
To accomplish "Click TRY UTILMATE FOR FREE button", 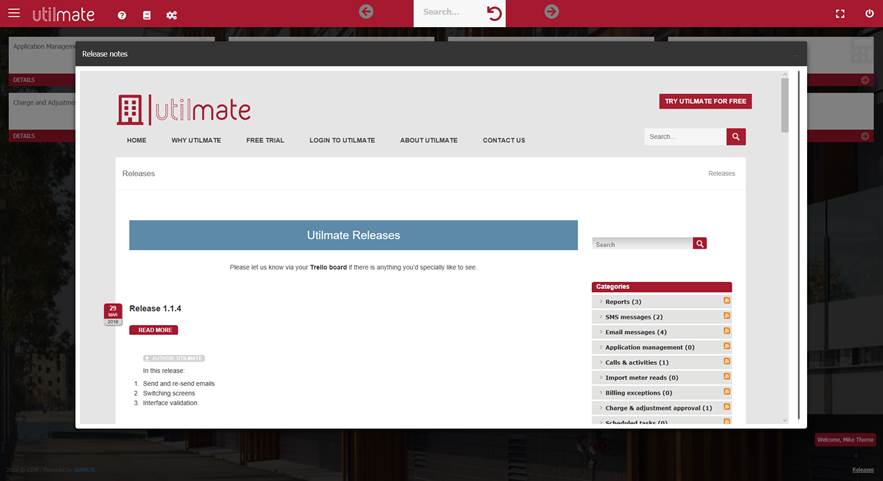I will (705, 102).
